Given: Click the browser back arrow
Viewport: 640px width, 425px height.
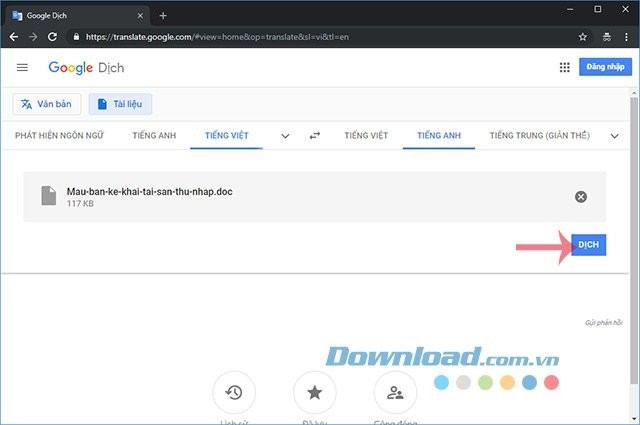Looking at the screenshot, I should pyautogui.click(x=13, y=37).
